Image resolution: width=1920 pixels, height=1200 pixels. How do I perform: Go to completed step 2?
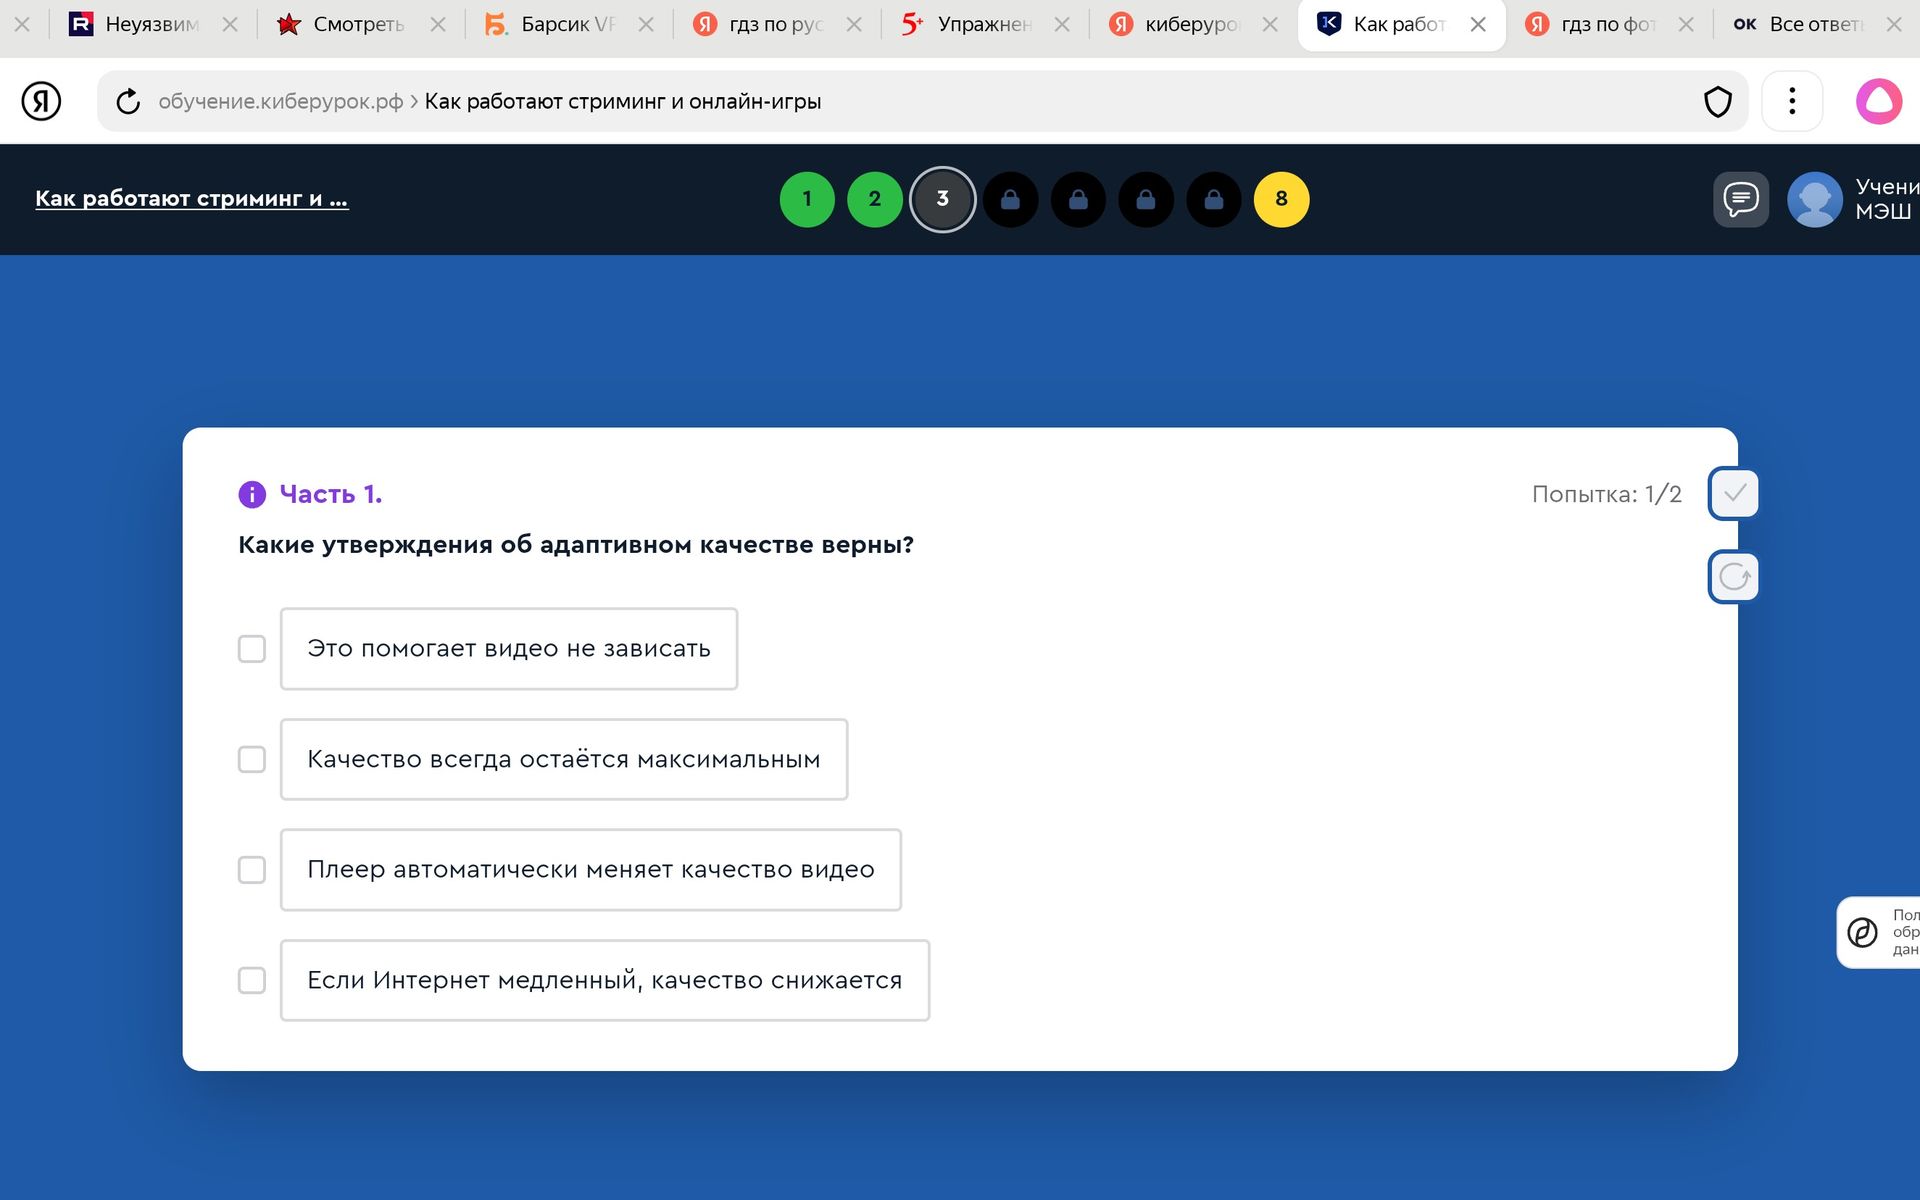(x=875, y=199)
